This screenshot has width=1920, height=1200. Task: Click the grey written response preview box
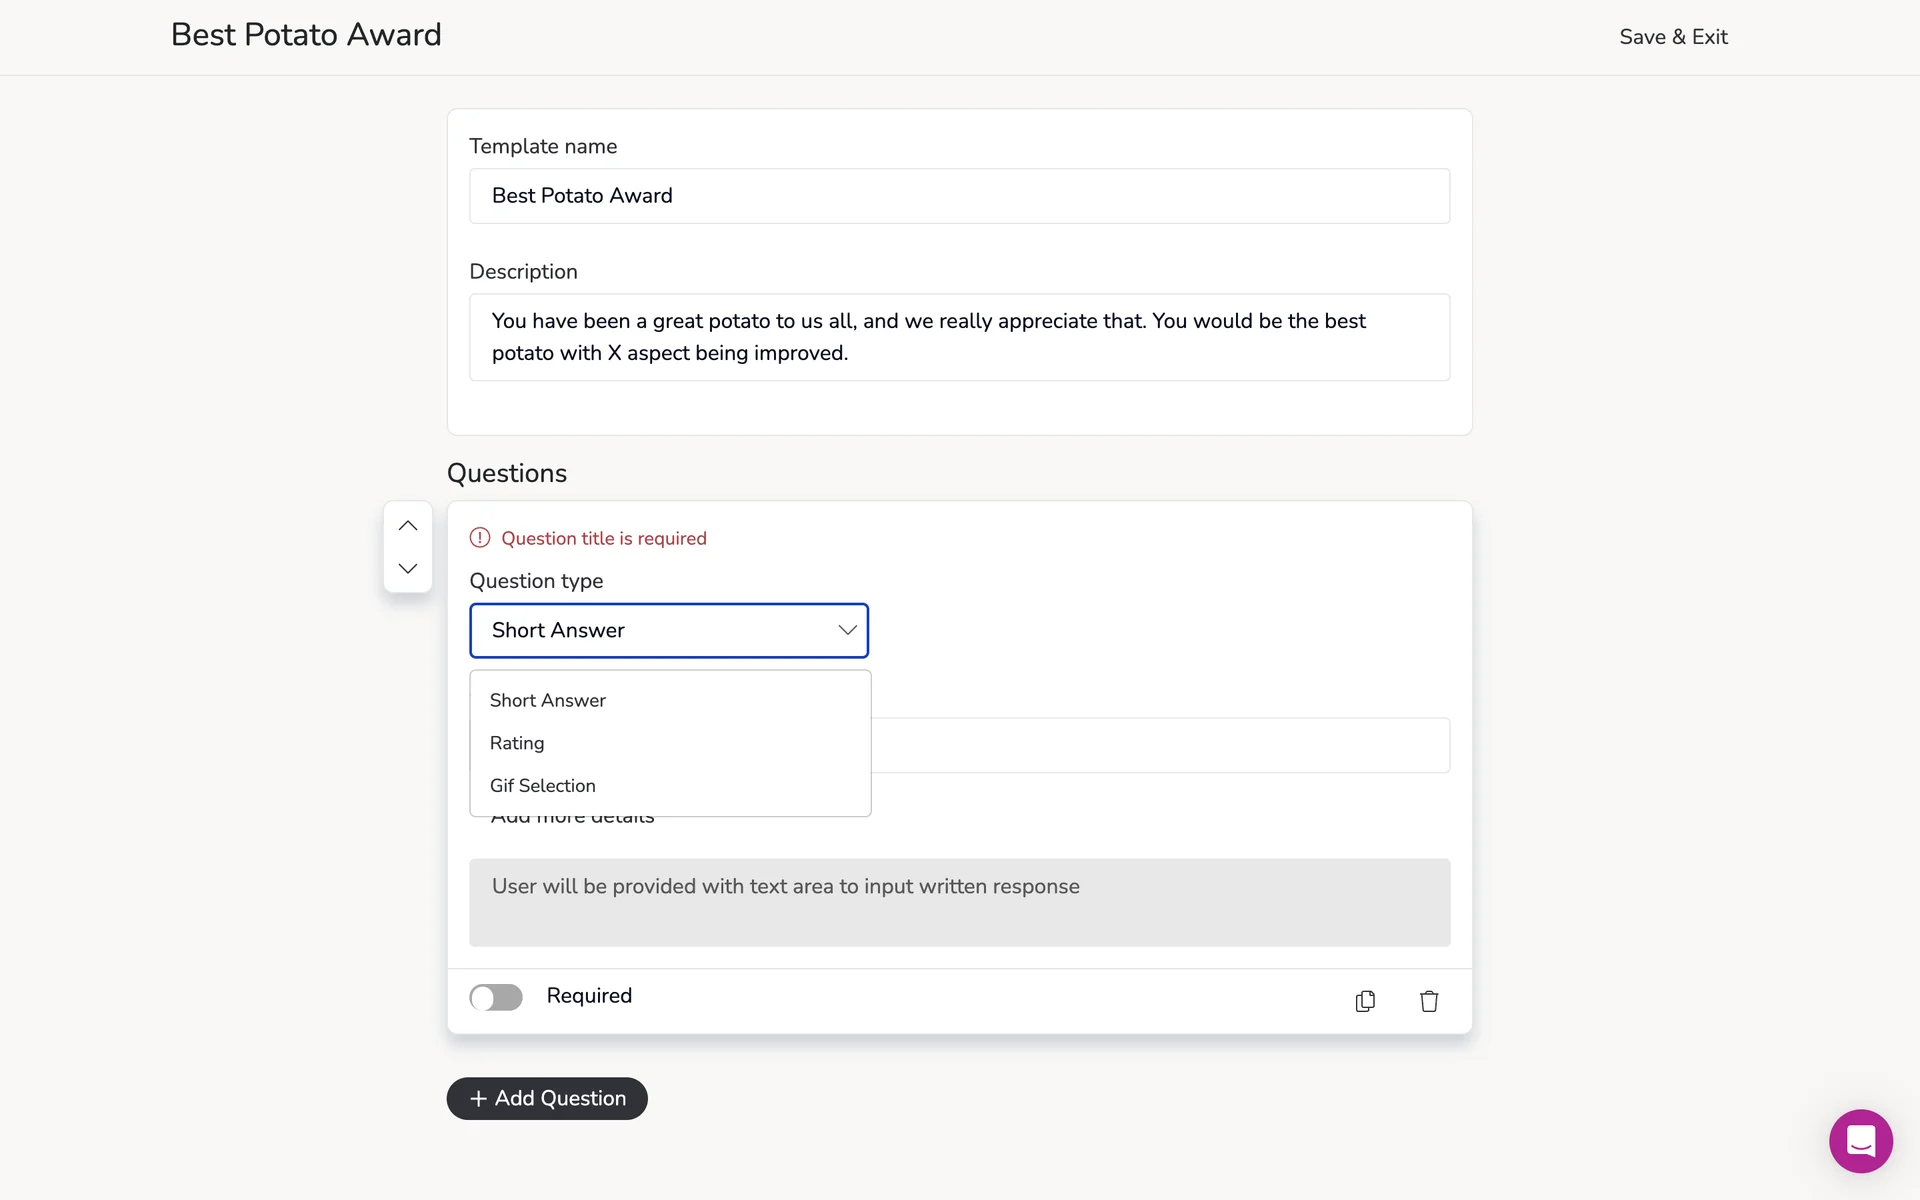pyautogui.click(x=959, y=902)
